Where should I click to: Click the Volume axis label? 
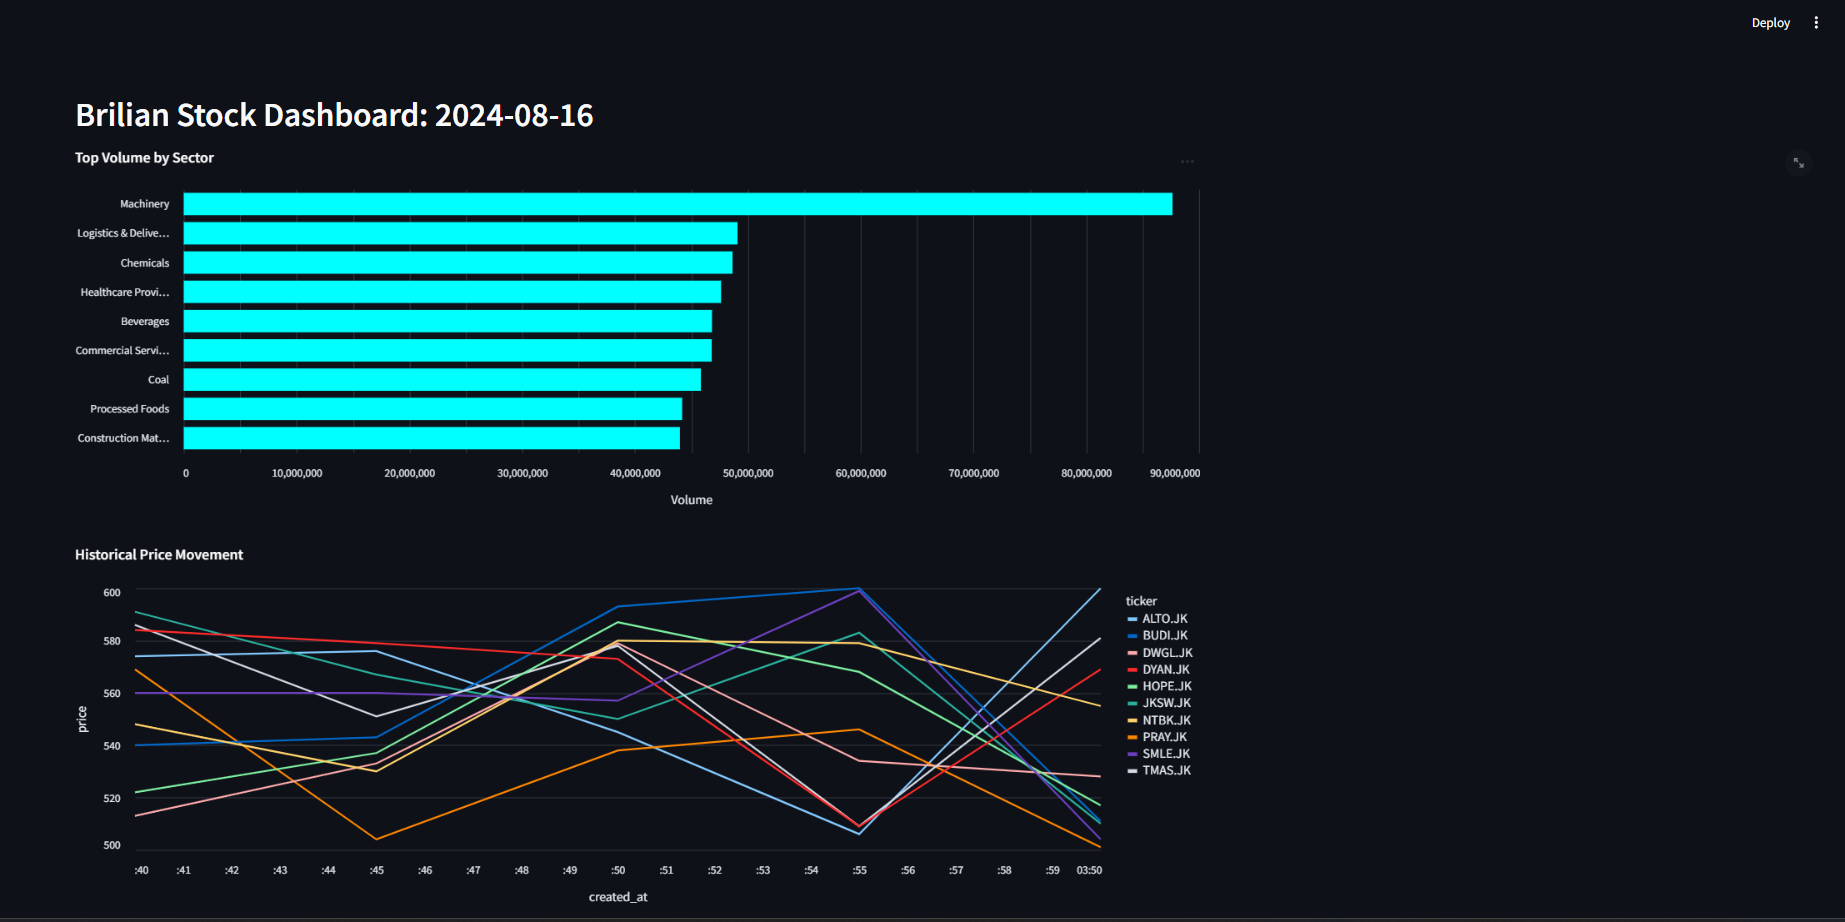point(690,499)
